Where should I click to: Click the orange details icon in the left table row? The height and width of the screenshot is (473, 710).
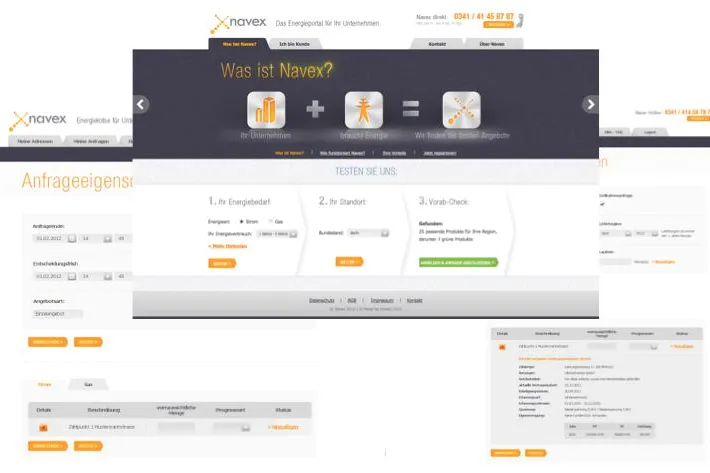(43, 427)
